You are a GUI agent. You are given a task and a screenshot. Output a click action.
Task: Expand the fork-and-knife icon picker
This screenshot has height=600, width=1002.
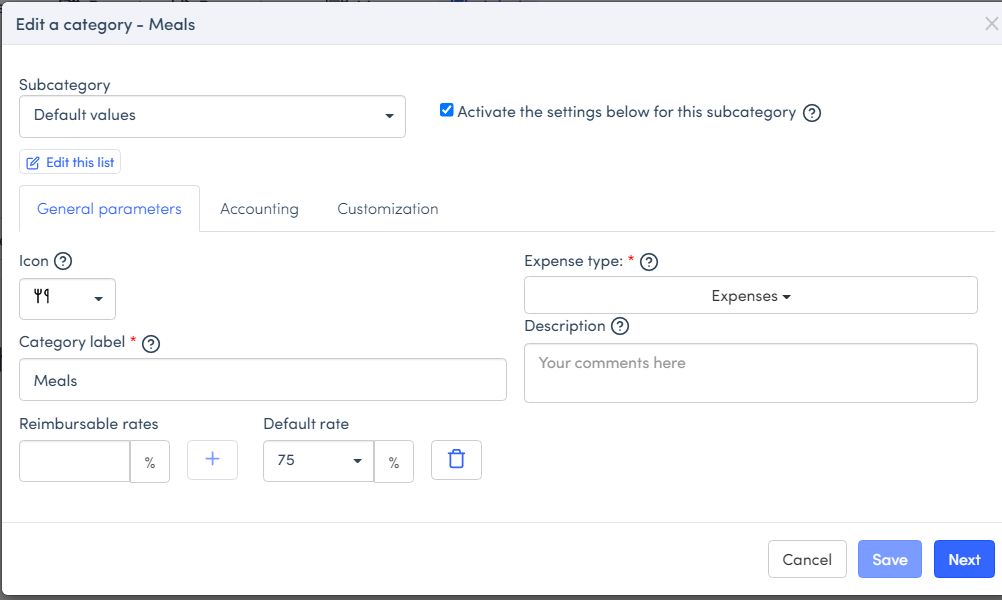coord(67,299)
